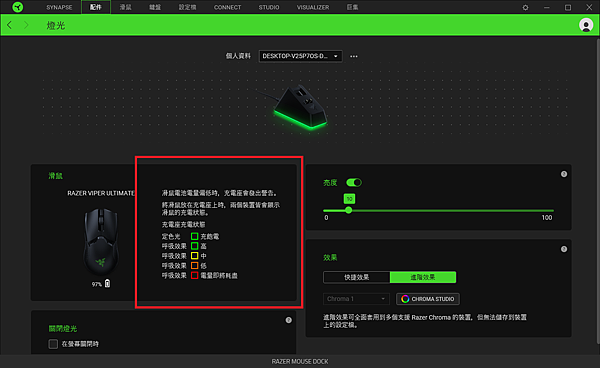Open the DESKTOP profile dropdown
The image size is (600, 368).
pyautogui.click(x=300, y=56)
